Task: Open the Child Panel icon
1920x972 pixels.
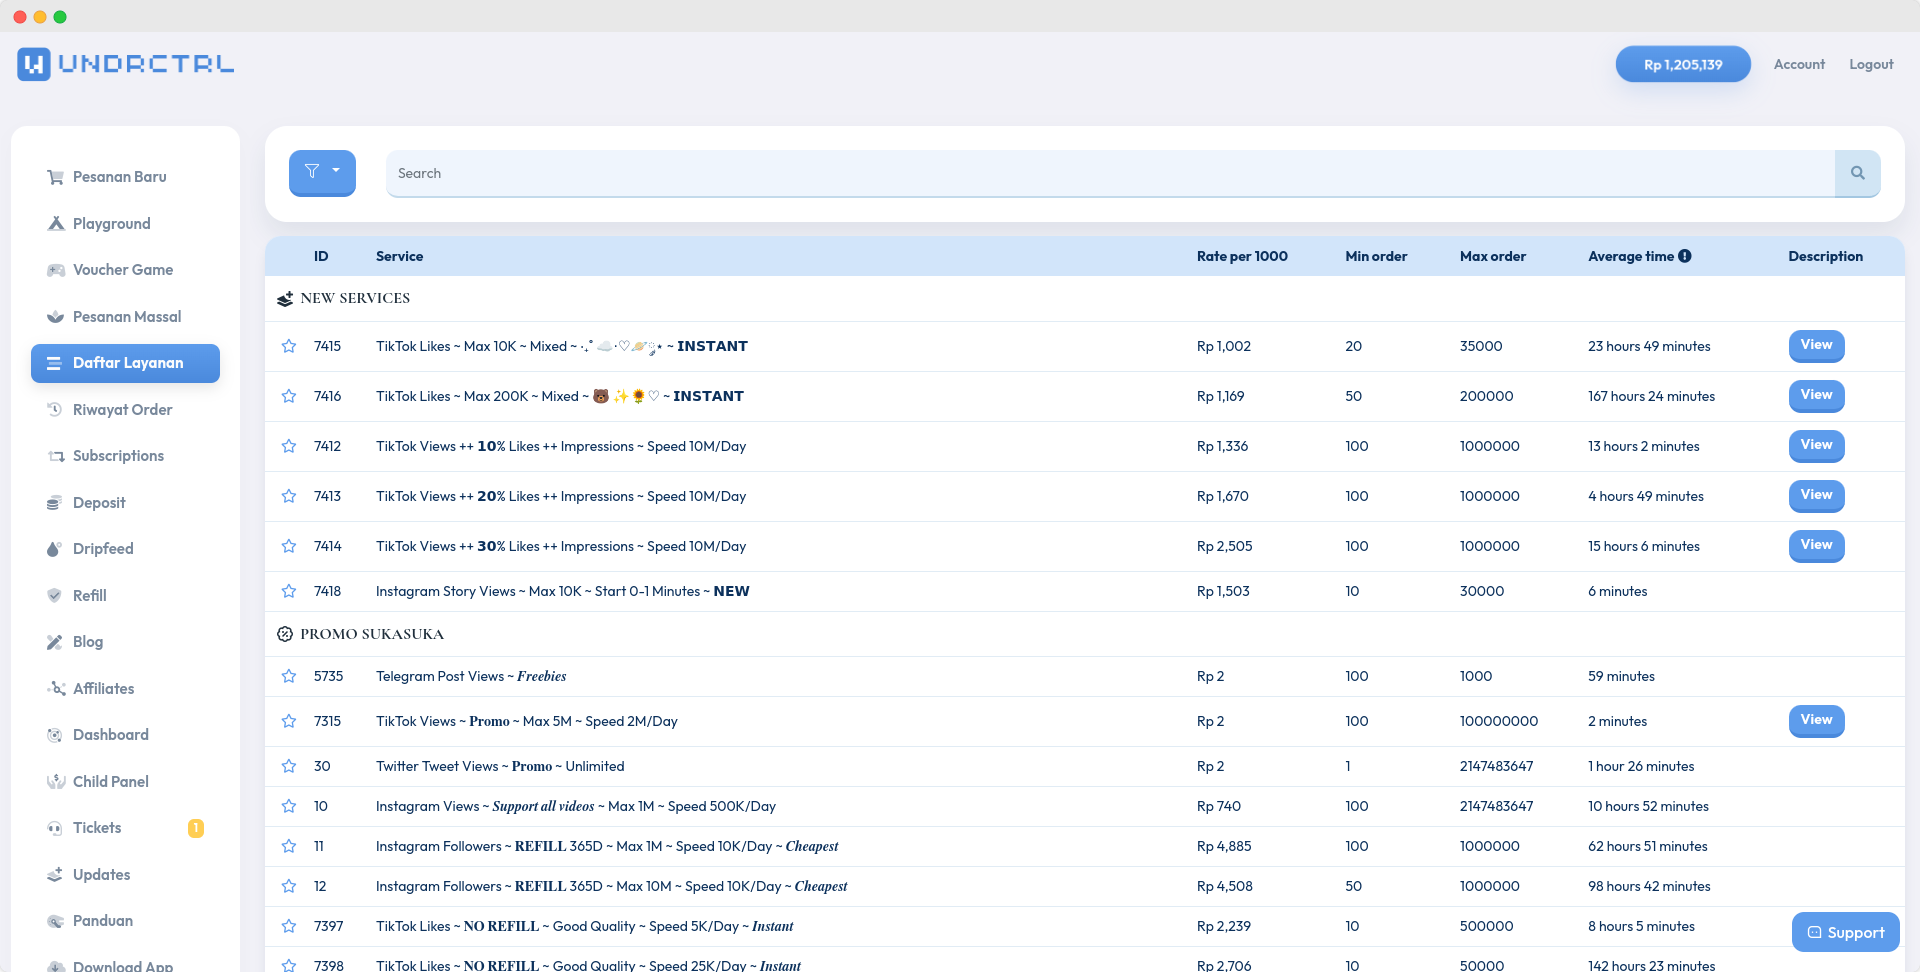Action: pyautogui.click(x=55, y=781)
